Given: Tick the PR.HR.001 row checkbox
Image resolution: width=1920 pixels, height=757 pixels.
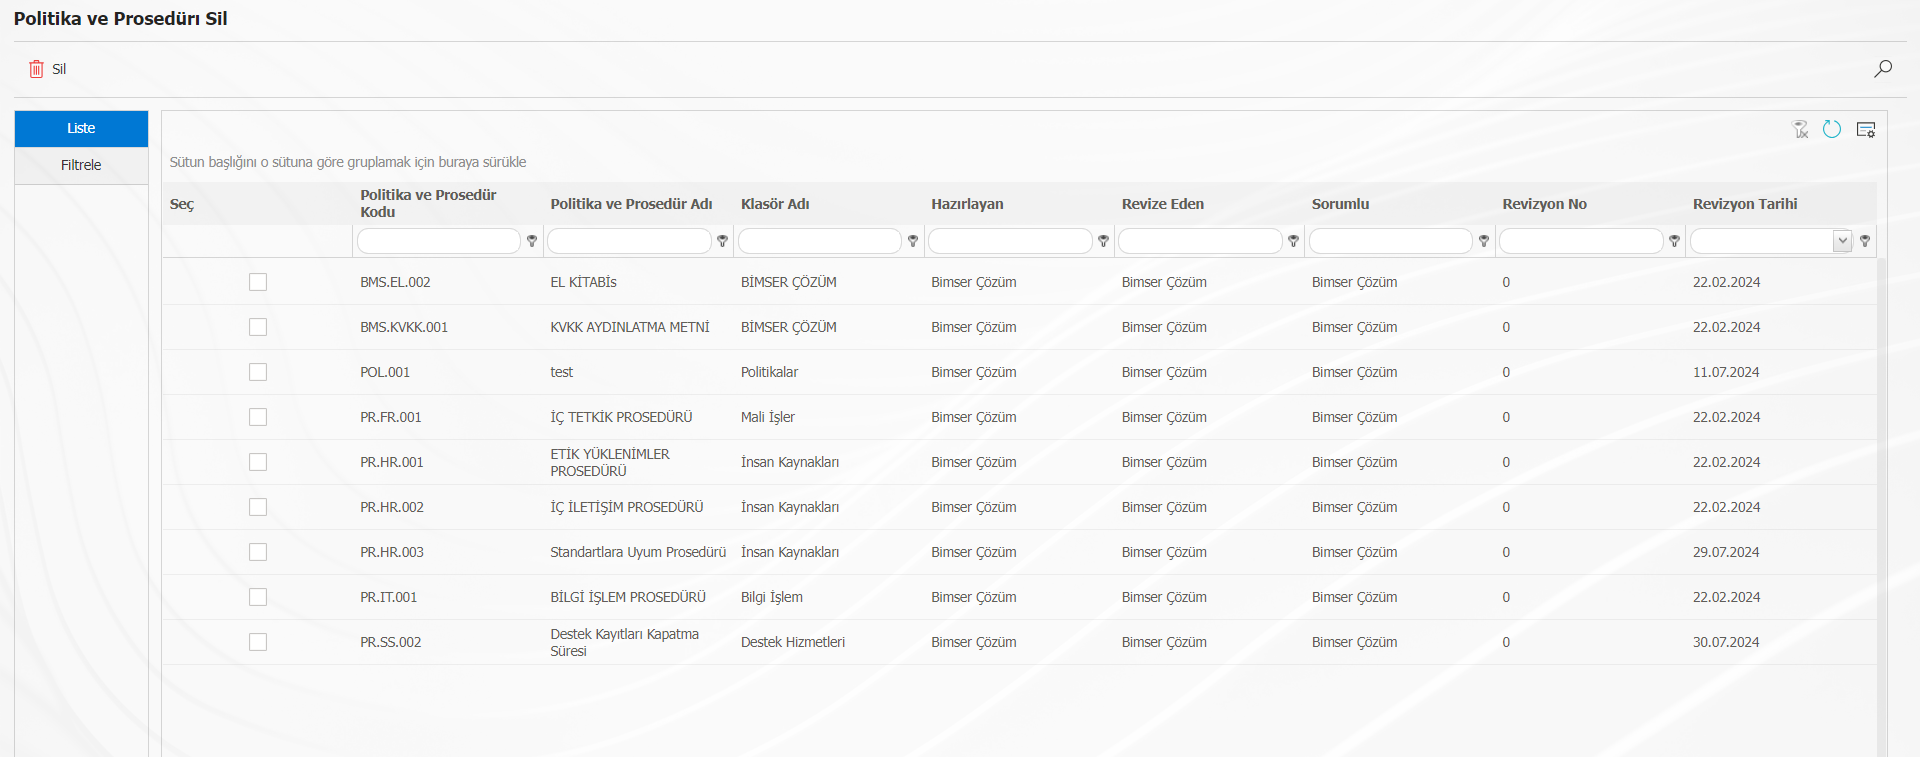Looking at the screenshot, I should coord(258,462).
